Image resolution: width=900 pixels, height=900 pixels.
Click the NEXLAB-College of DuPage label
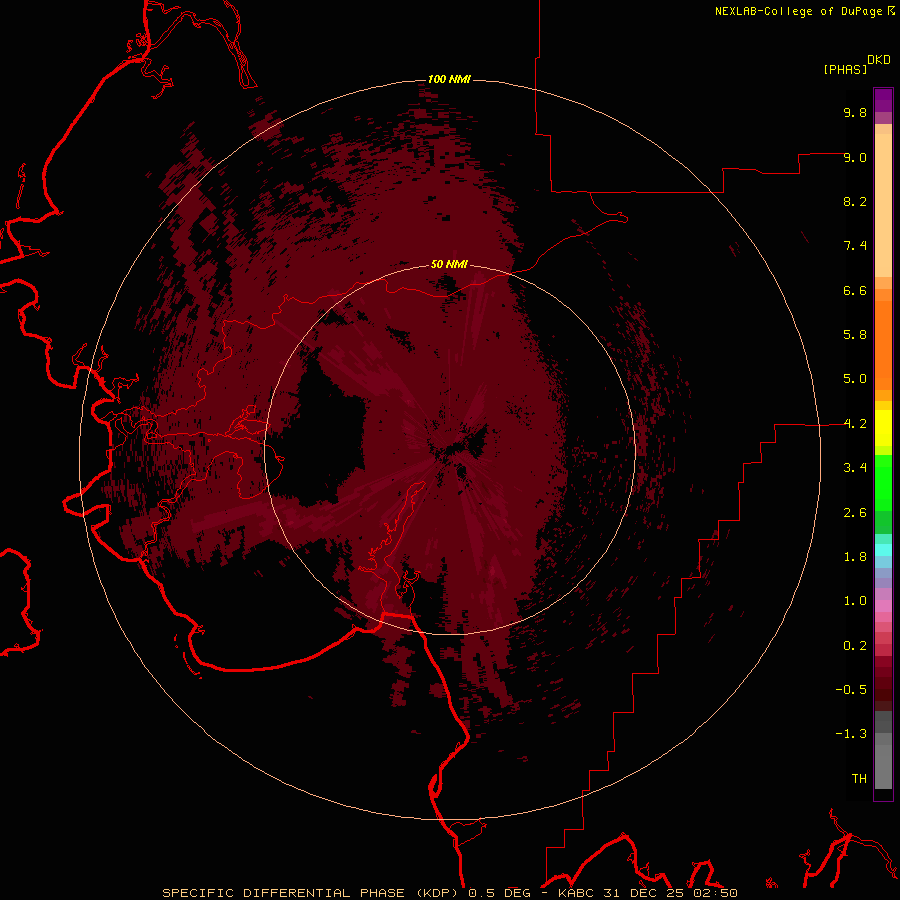point(798,11)
